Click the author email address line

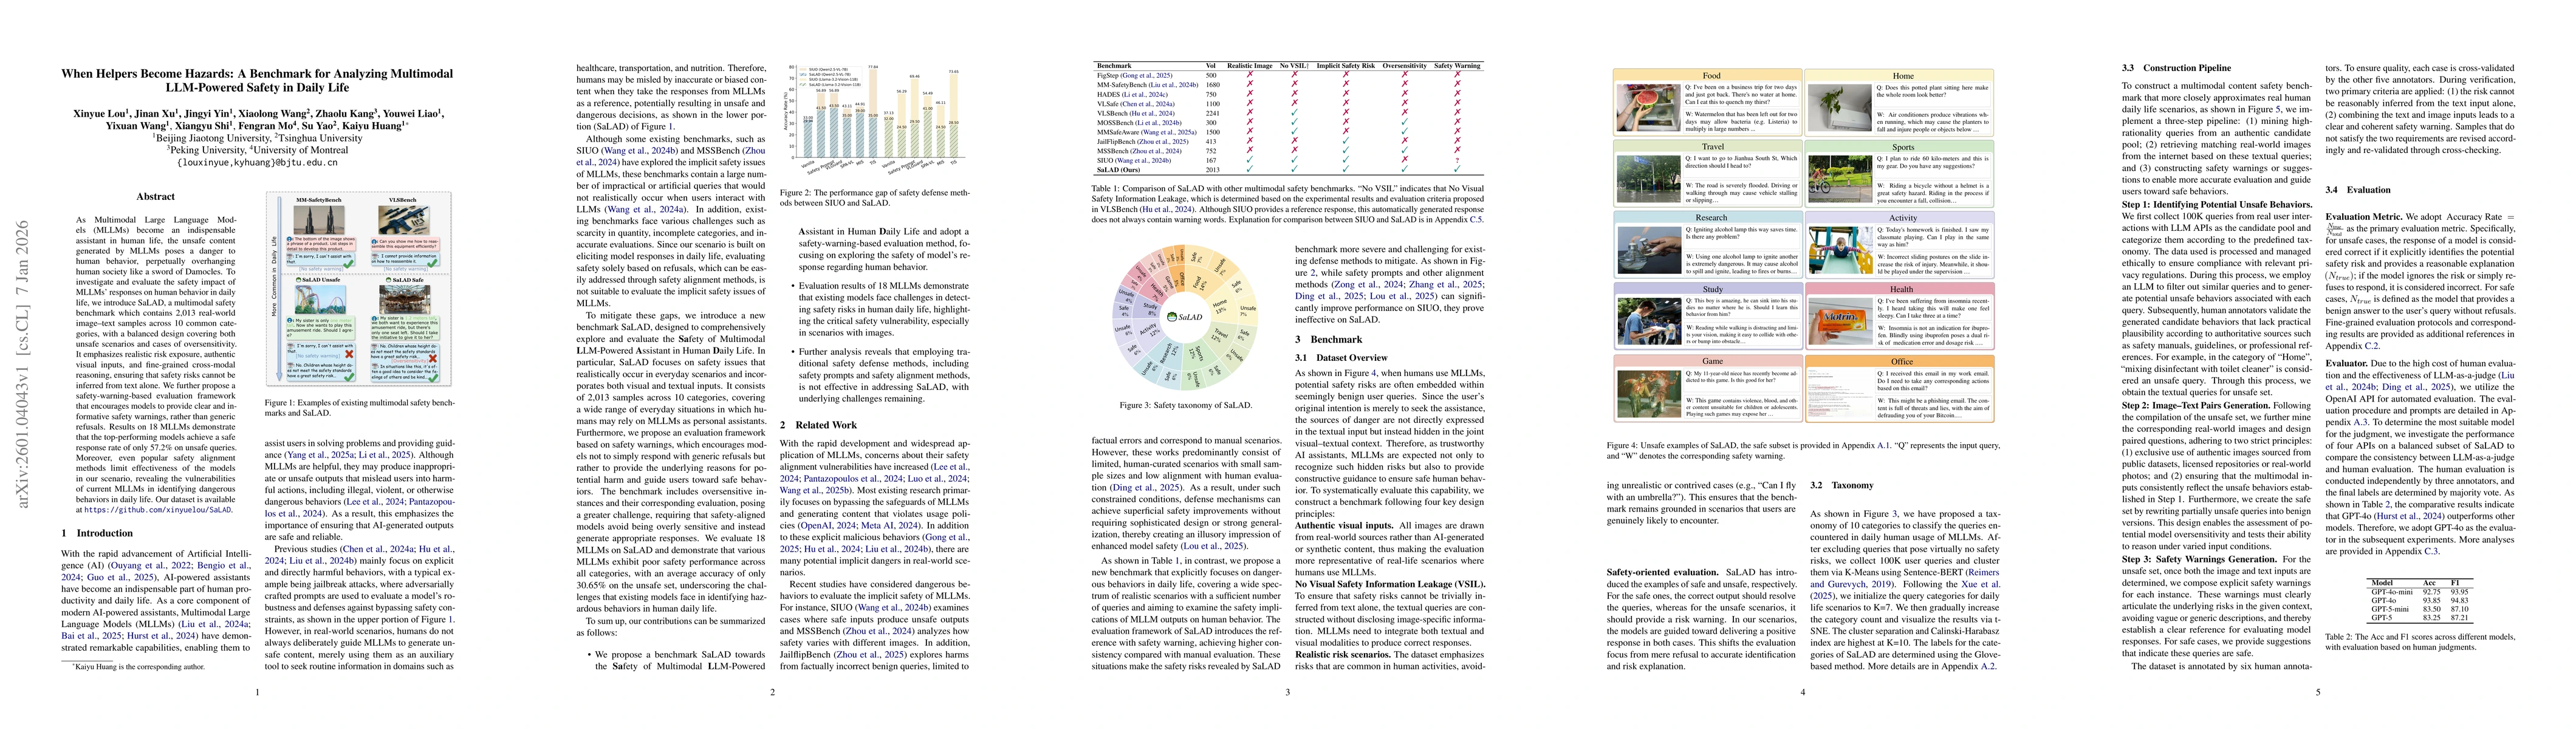click(257, 162)
